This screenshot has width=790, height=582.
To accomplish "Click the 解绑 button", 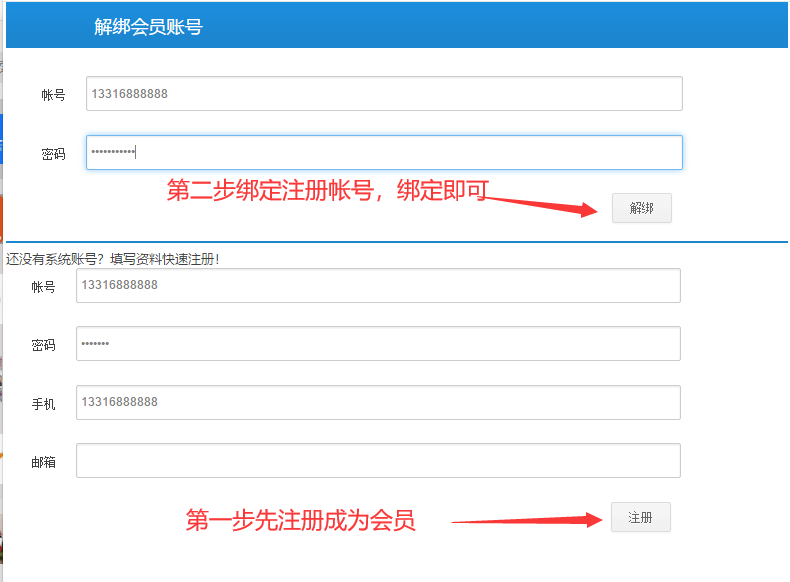I will (641, 208).
